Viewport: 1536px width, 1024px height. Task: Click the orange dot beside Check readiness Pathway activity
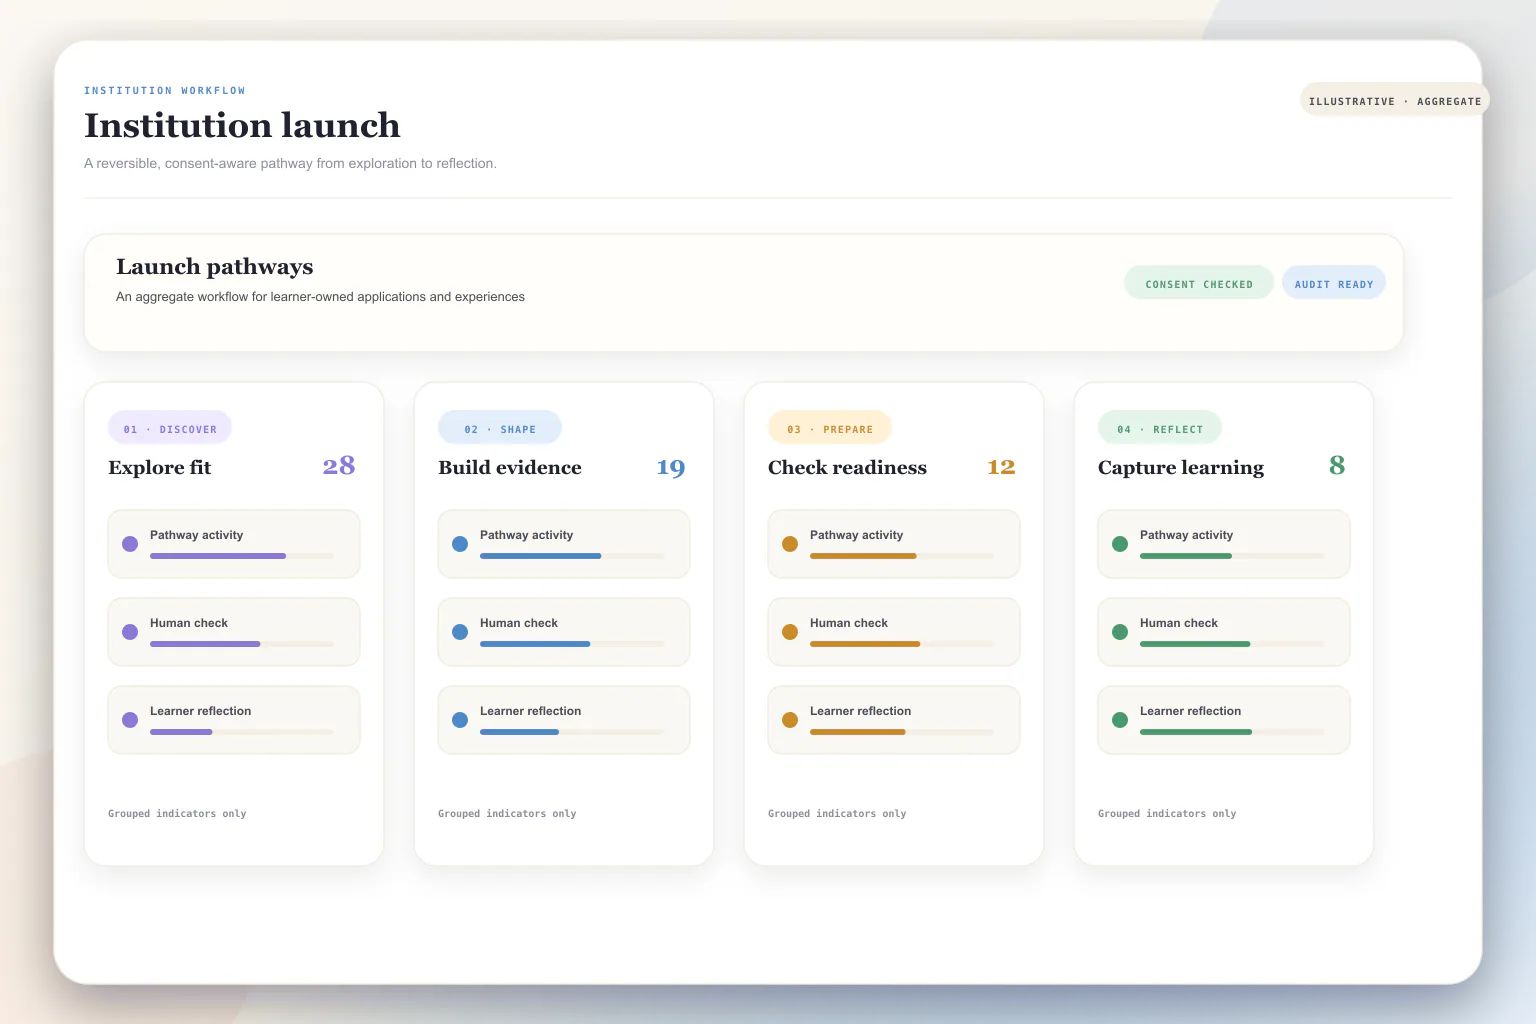pyautogui.click(x=790, y=544)
